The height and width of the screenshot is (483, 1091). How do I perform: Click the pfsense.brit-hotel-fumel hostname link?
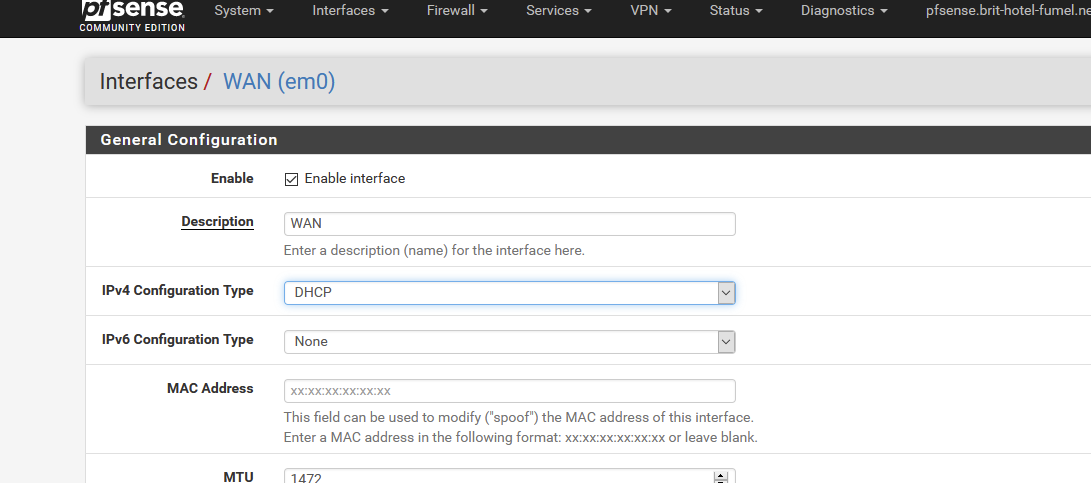coord(1008,10)
